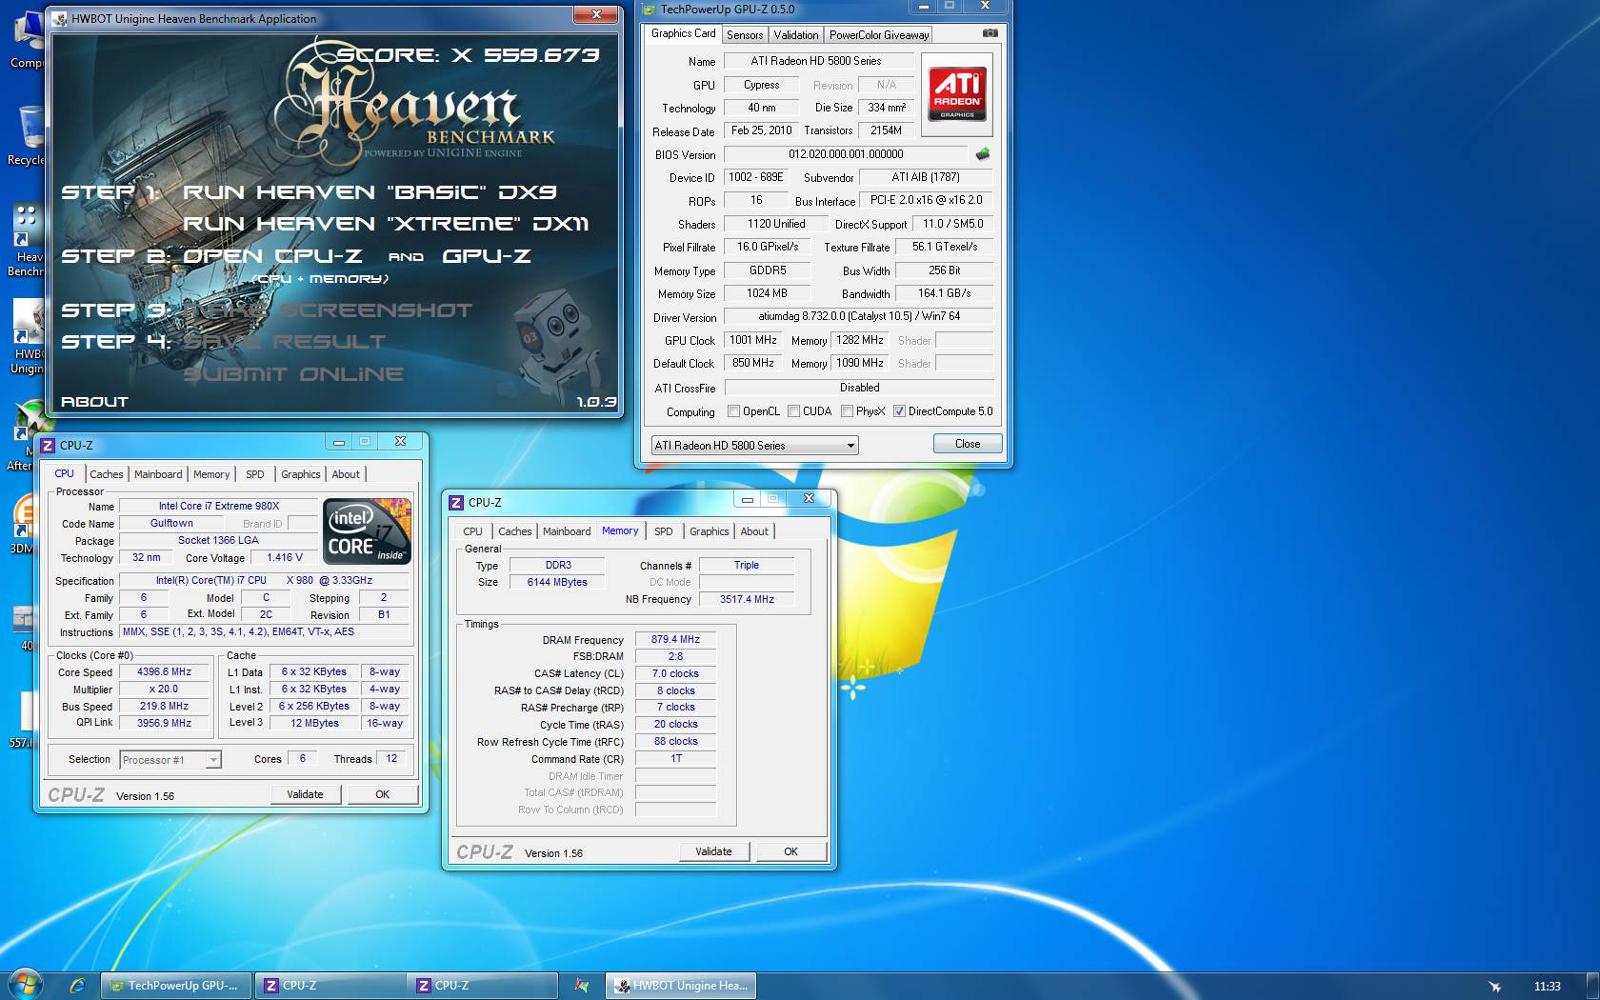Click the Bus Speed value 219.8 MHz
Viewport: 1600px width, 1000px height.
click(x=164, y=706)
